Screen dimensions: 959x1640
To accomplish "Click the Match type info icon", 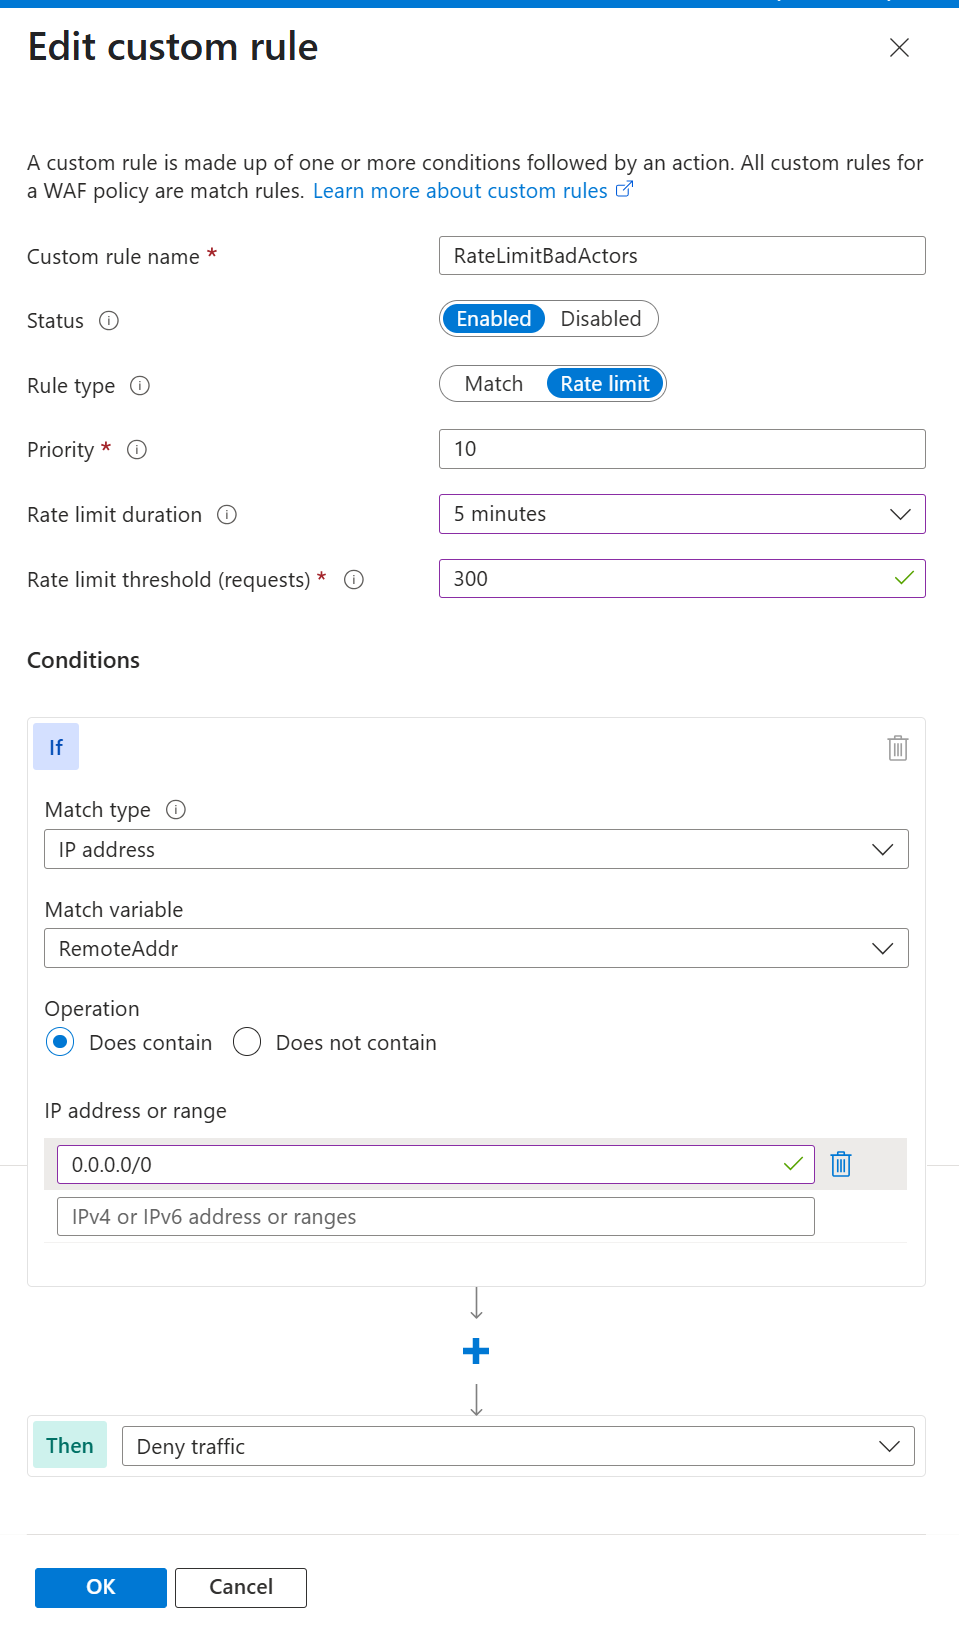I will [x=176, y=810].
